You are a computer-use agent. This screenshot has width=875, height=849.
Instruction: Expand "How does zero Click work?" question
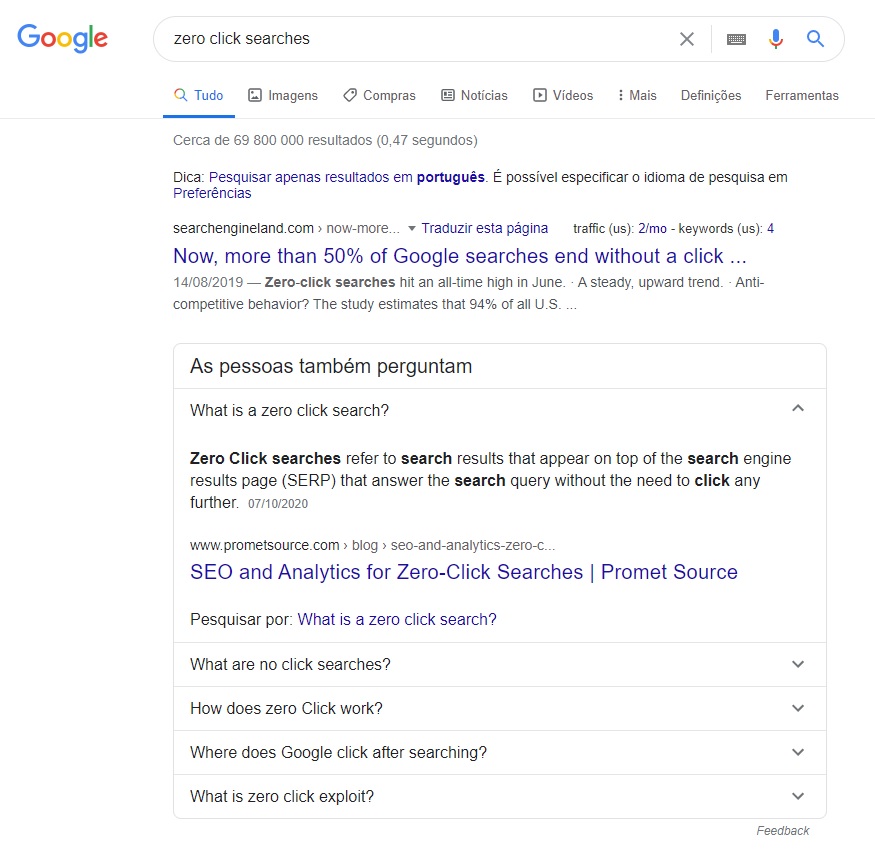tap(797, 708)
